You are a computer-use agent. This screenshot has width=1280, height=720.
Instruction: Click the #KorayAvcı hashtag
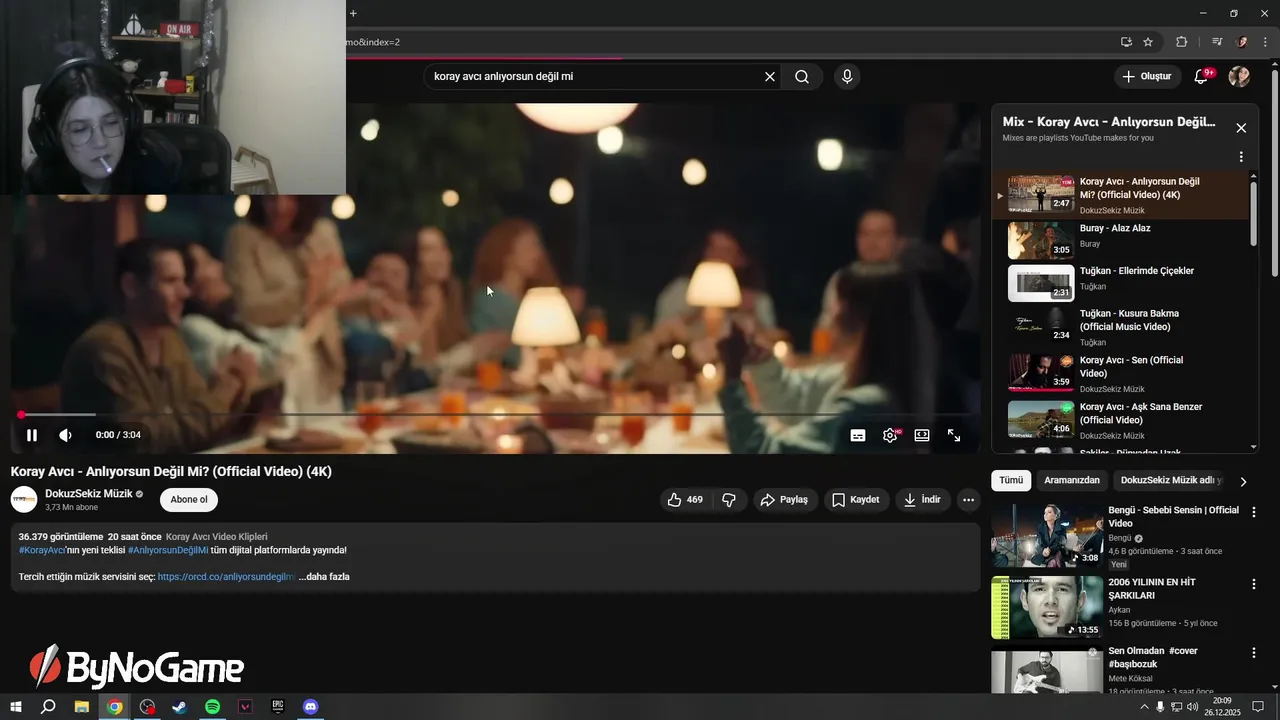[x=42, y=550]
